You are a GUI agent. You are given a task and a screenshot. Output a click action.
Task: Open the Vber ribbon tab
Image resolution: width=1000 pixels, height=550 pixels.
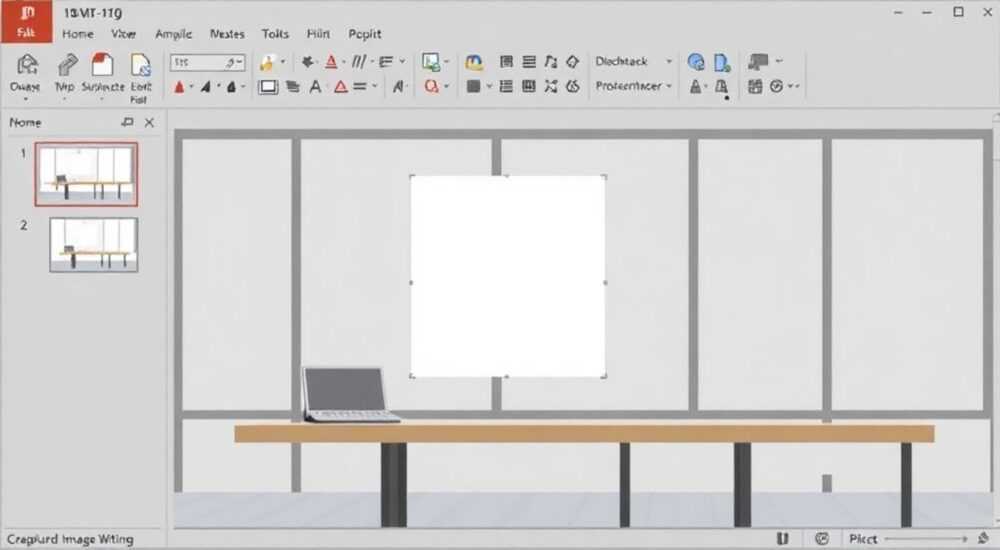(x=123, y=34)
